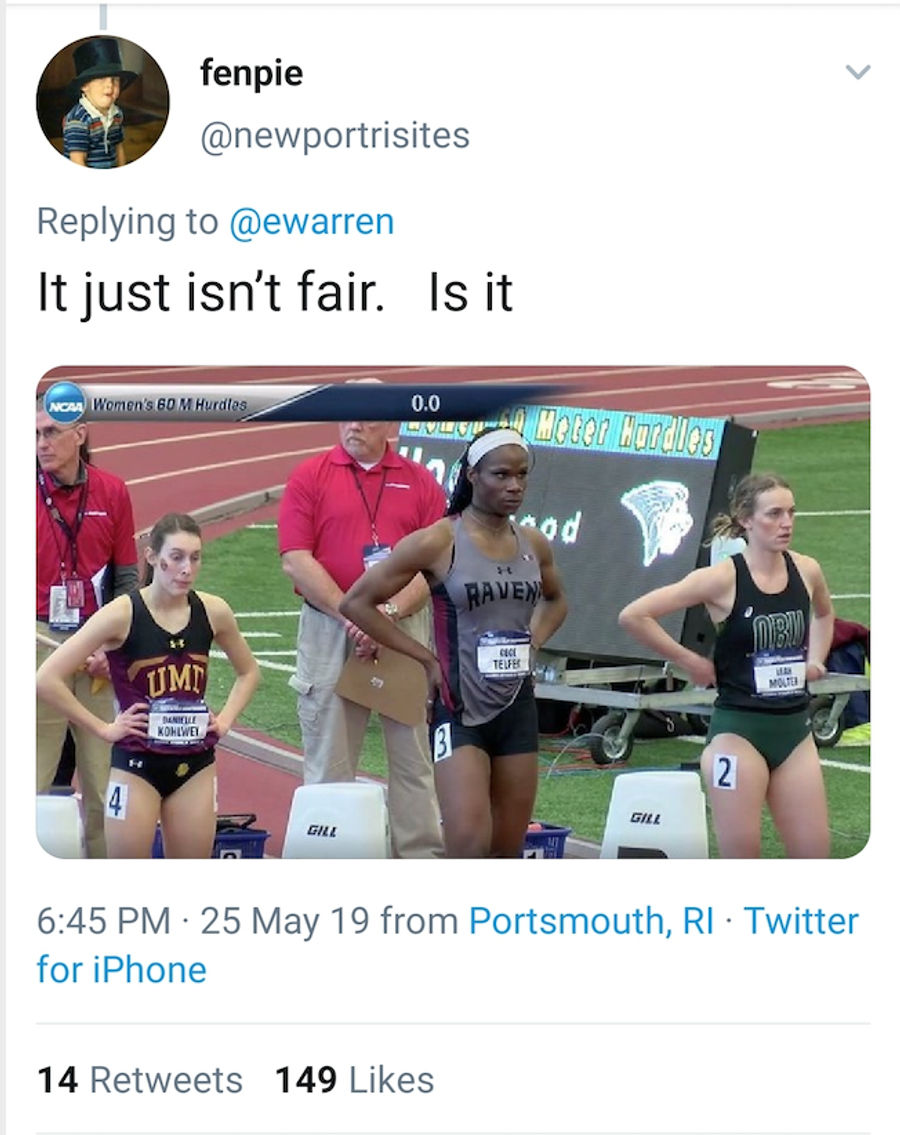Open fenpie's profile avatar picture

pos(103,102)
